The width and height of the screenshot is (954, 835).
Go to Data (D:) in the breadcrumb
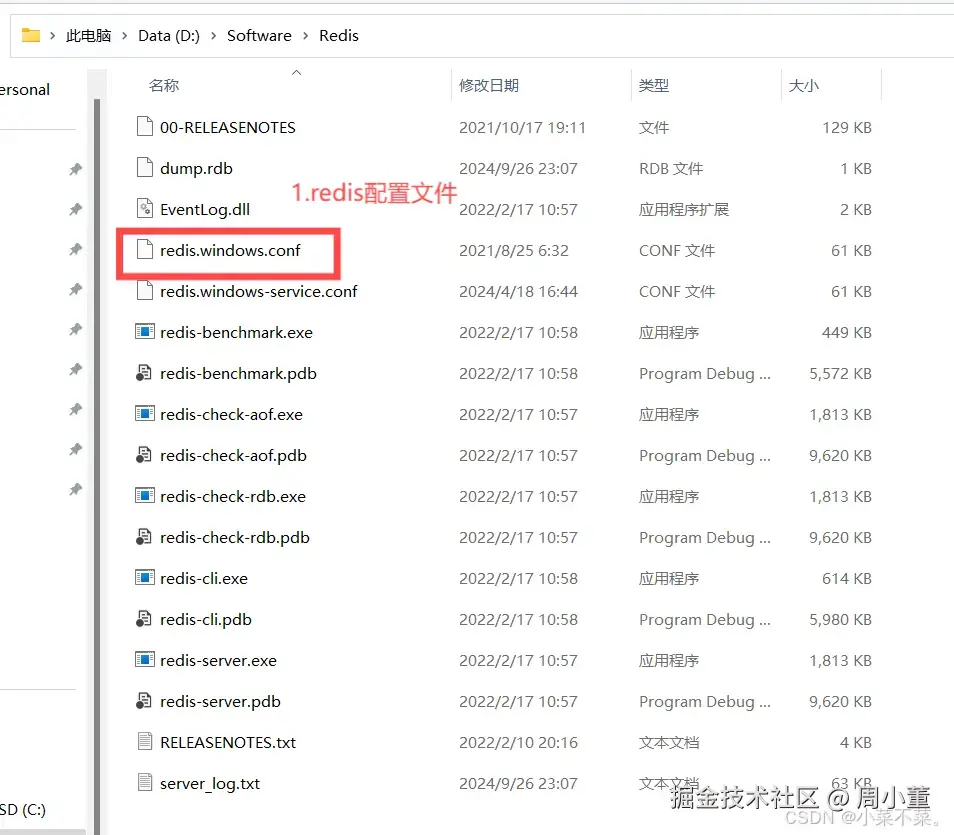coord(169,36)
